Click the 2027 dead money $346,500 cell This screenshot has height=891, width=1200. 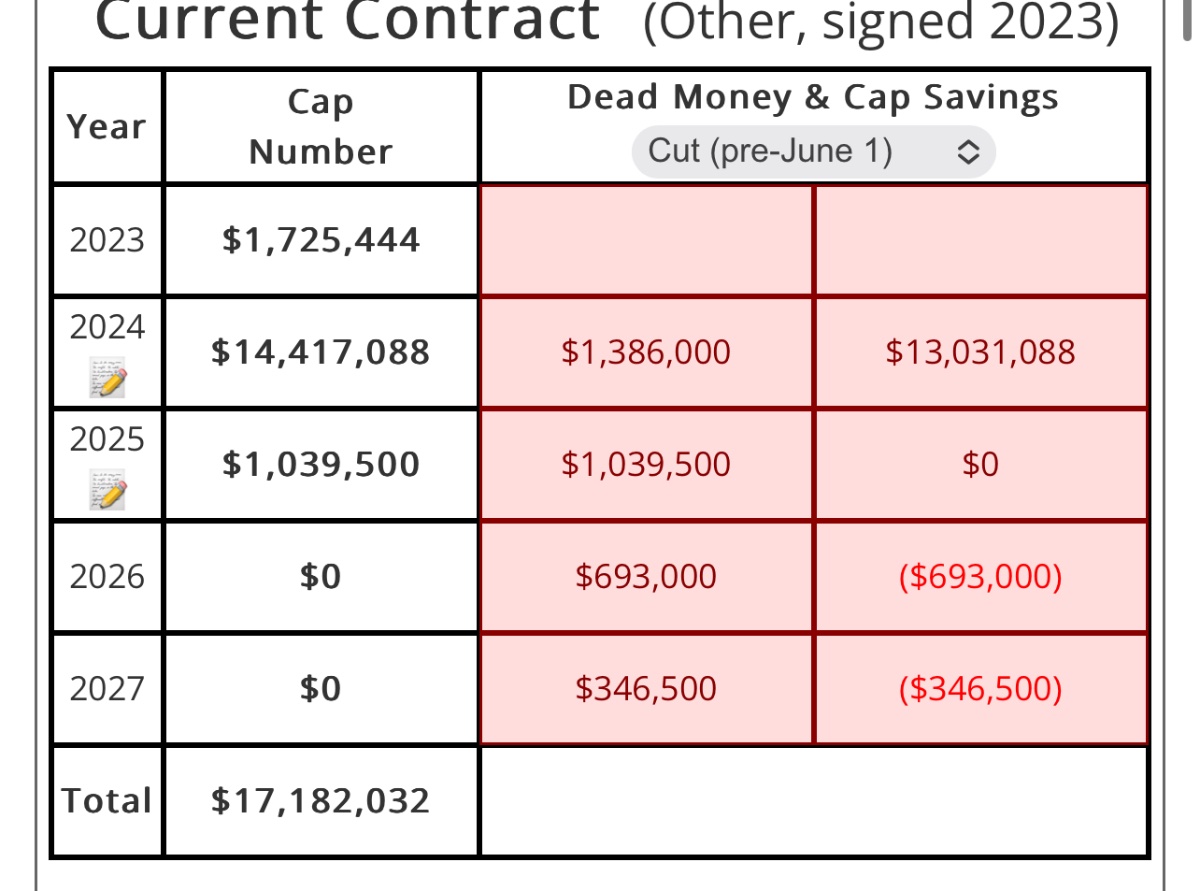coord(646,688)
